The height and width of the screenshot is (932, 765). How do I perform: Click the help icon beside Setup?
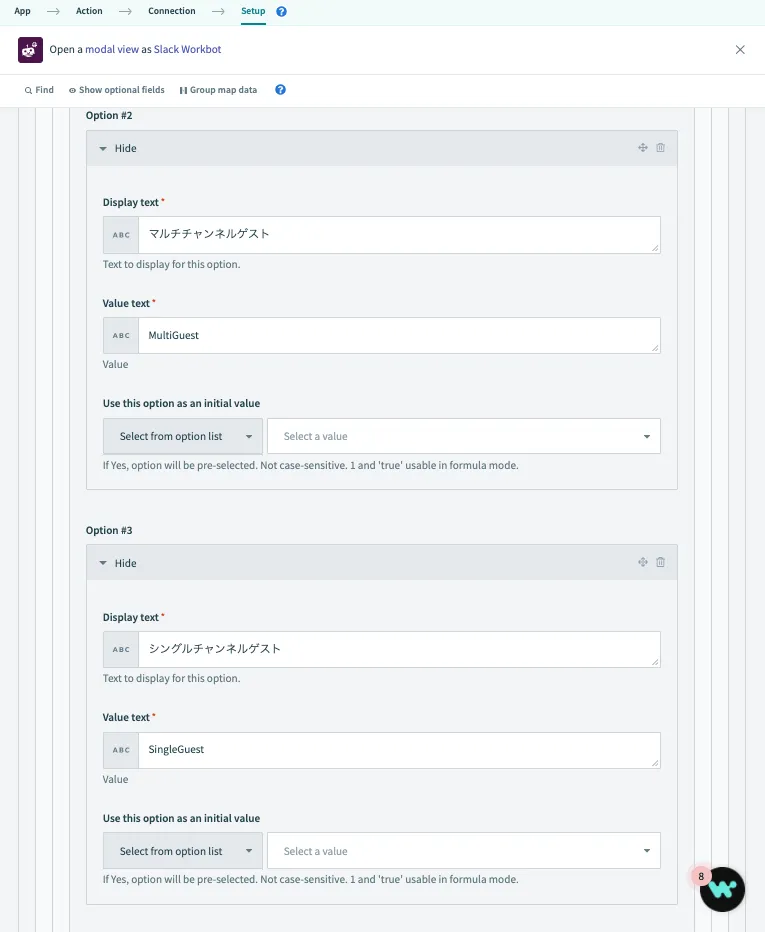pyautogui.click(x=281, y=12)
